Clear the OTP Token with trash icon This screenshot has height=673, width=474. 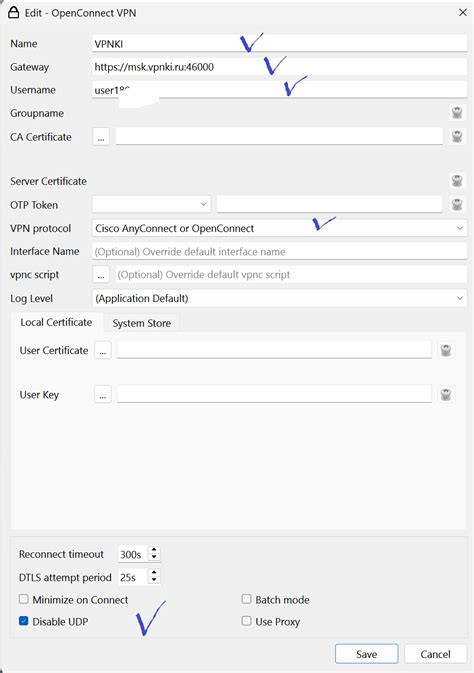point(457,204)
